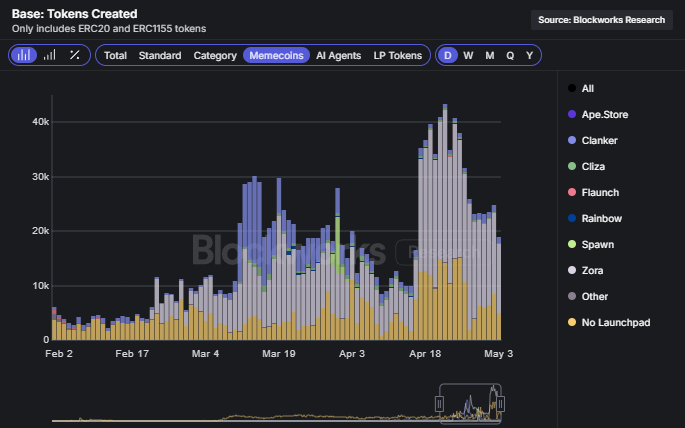
Task: Toggle Spawn in the chart legend
Action: 598,244
